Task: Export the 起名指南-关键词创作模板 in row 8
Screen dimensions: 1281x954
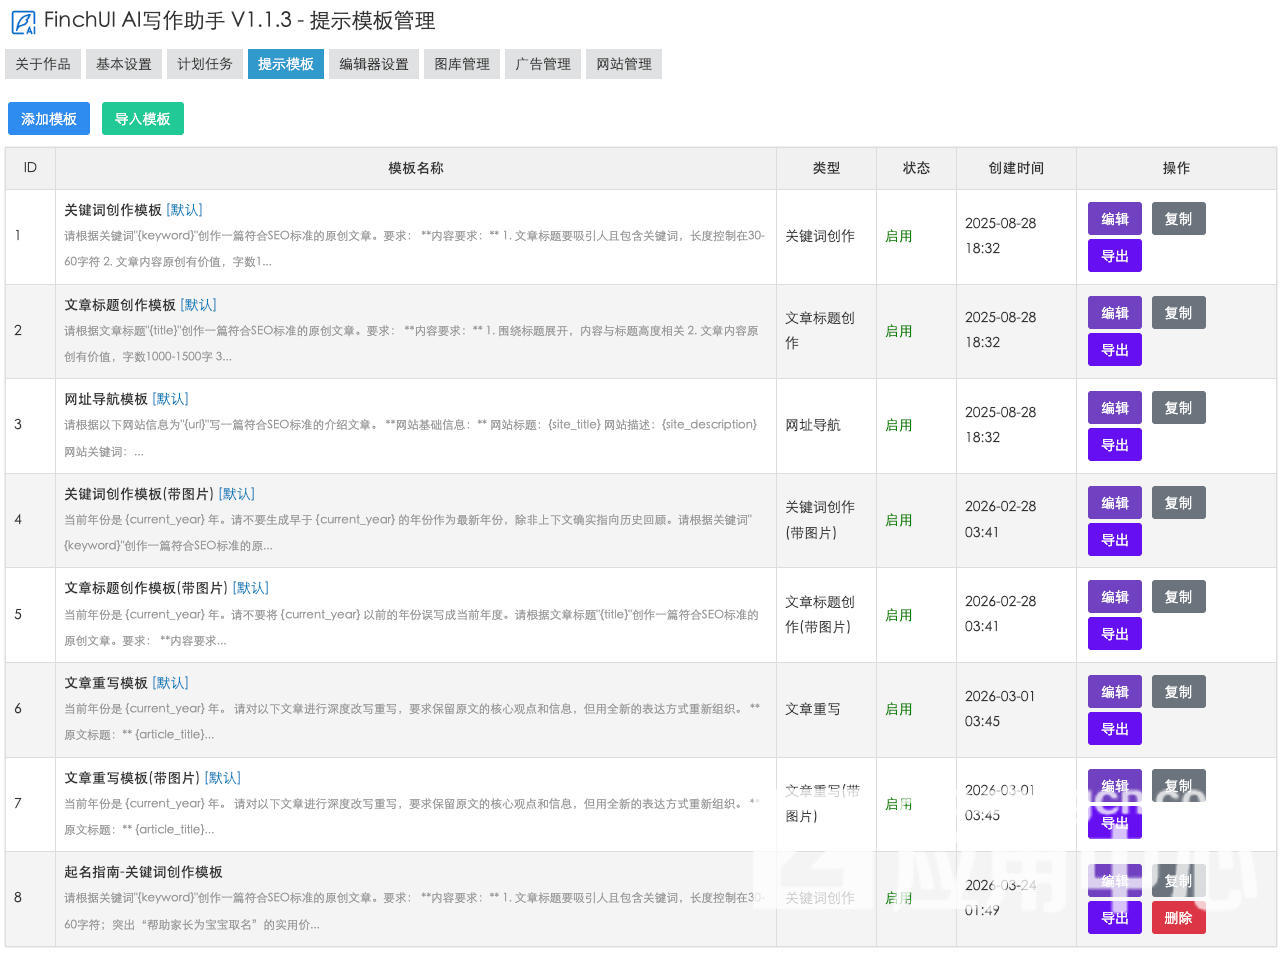Action: pyautogui.click(x=1114, y=918)
